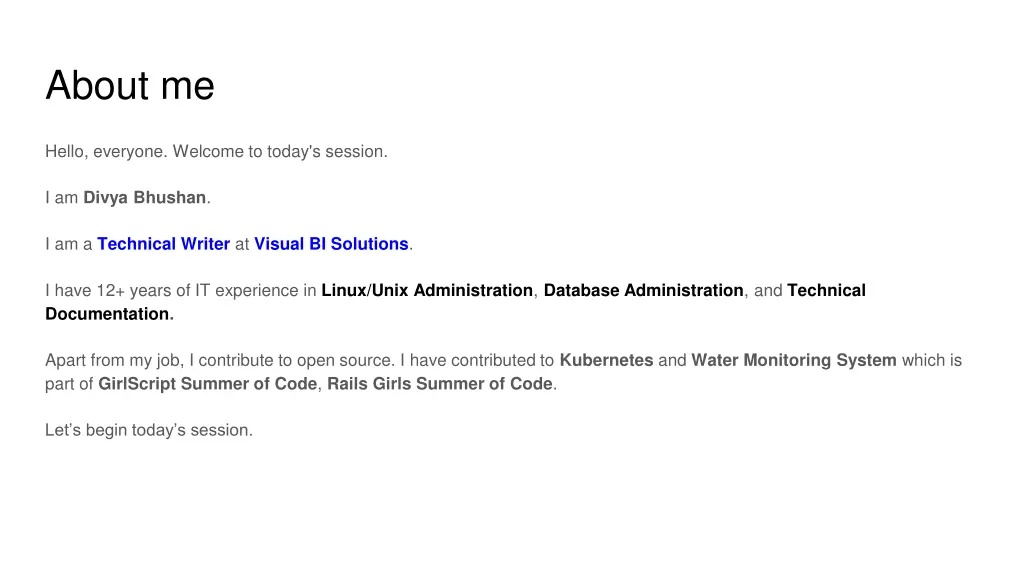Open the Visual BI Solutions link
Screen dimensions: 1024x576
(331, 244)
